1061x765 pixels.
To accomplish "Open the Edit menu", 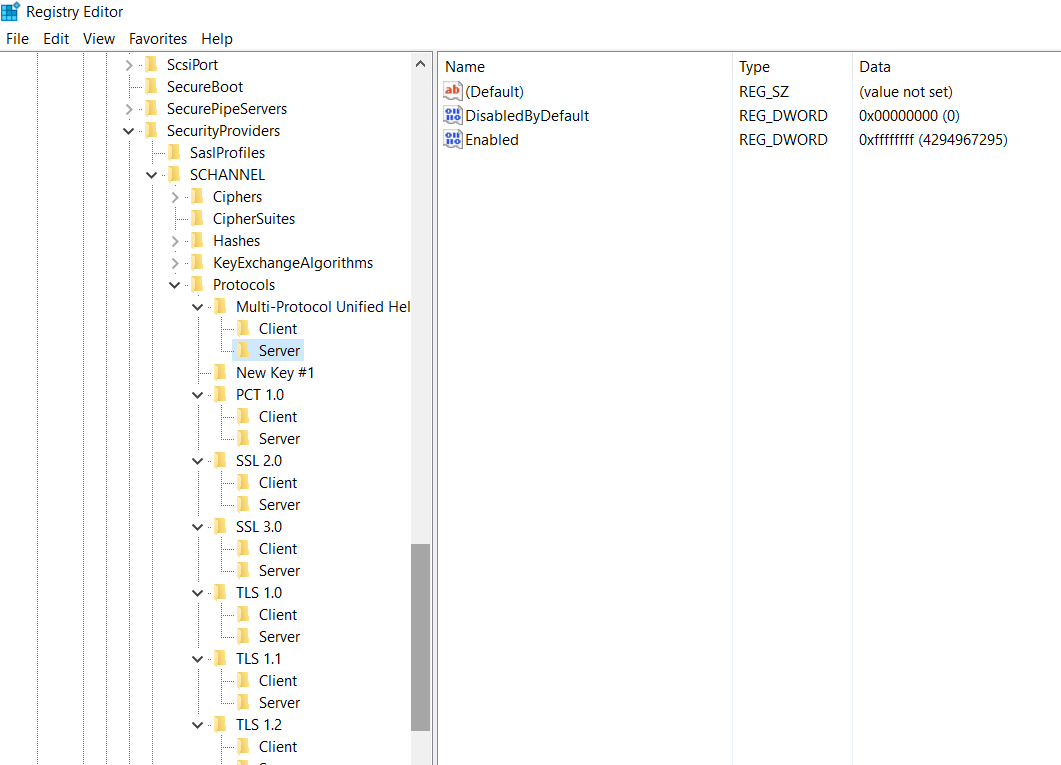I will (56, 39).
